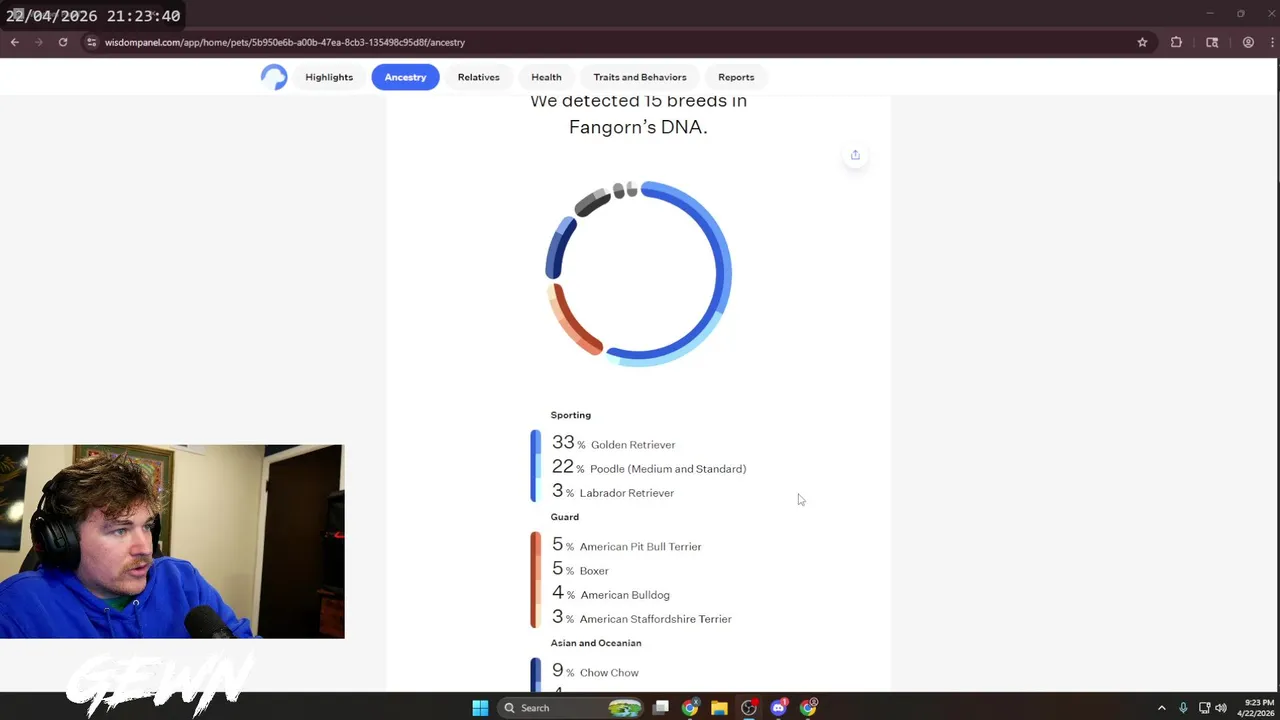1280x720 pixels.
Task: Click the browser back arrow
Action: [15, 42]
